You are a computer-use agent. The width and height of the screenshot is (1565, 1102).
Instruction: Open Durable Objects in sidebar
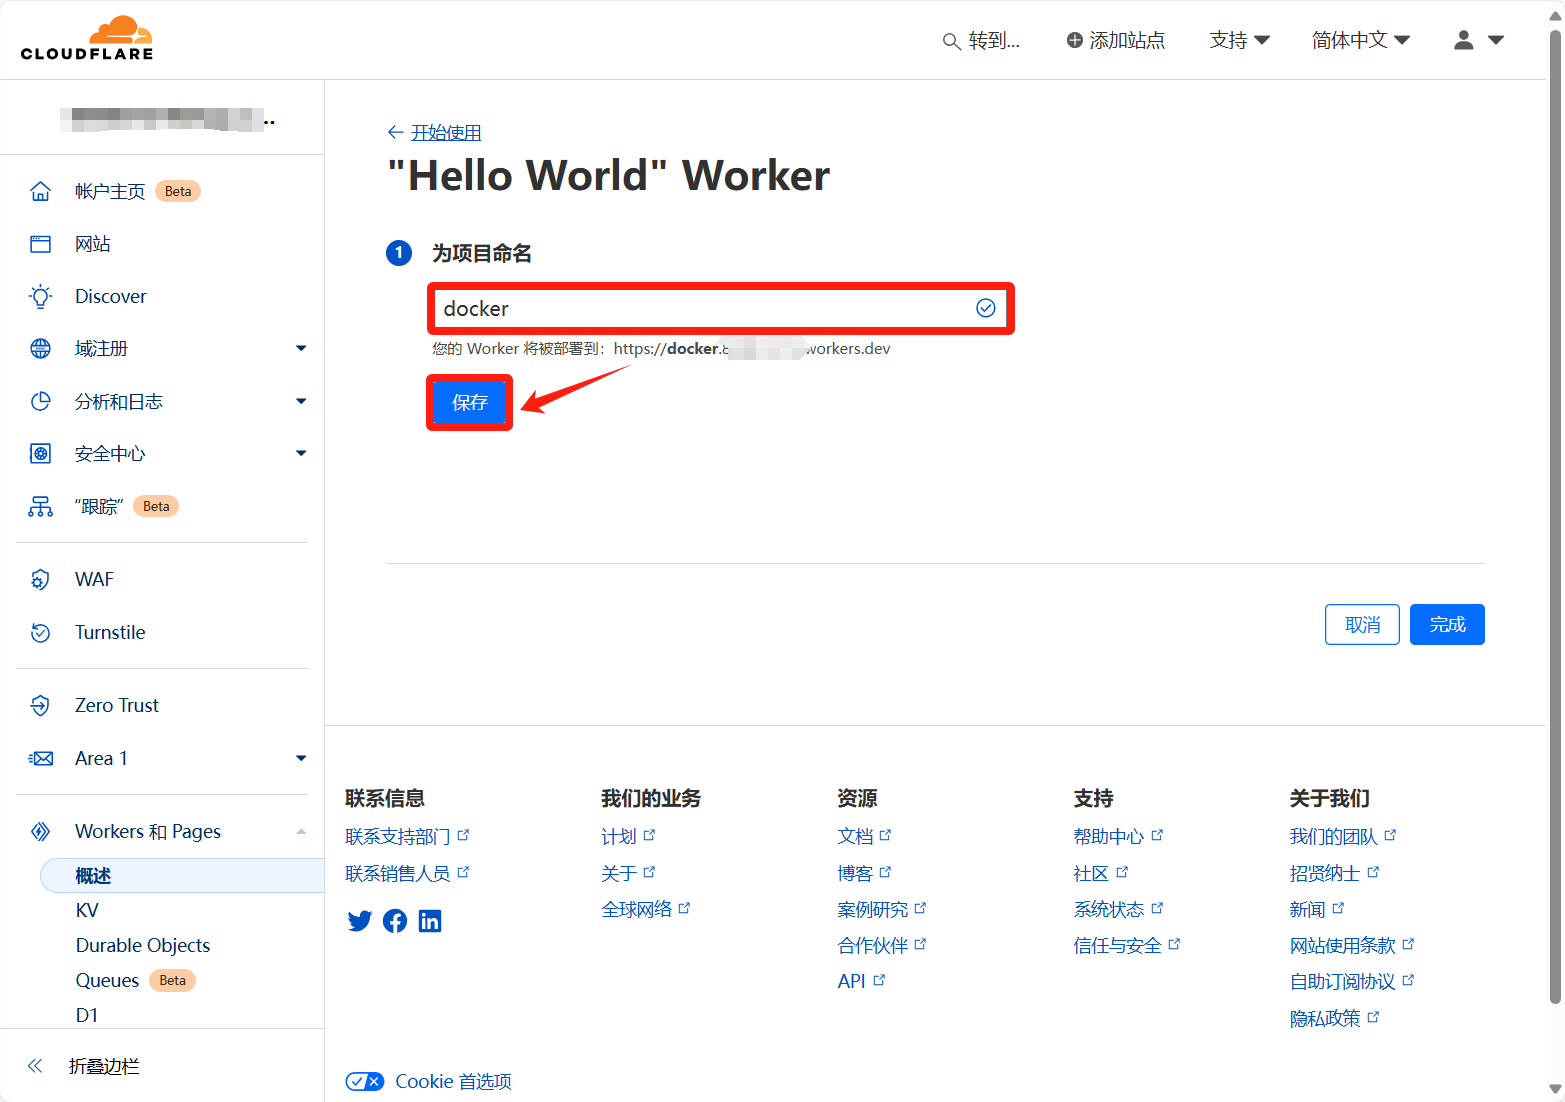coord(143,945)
